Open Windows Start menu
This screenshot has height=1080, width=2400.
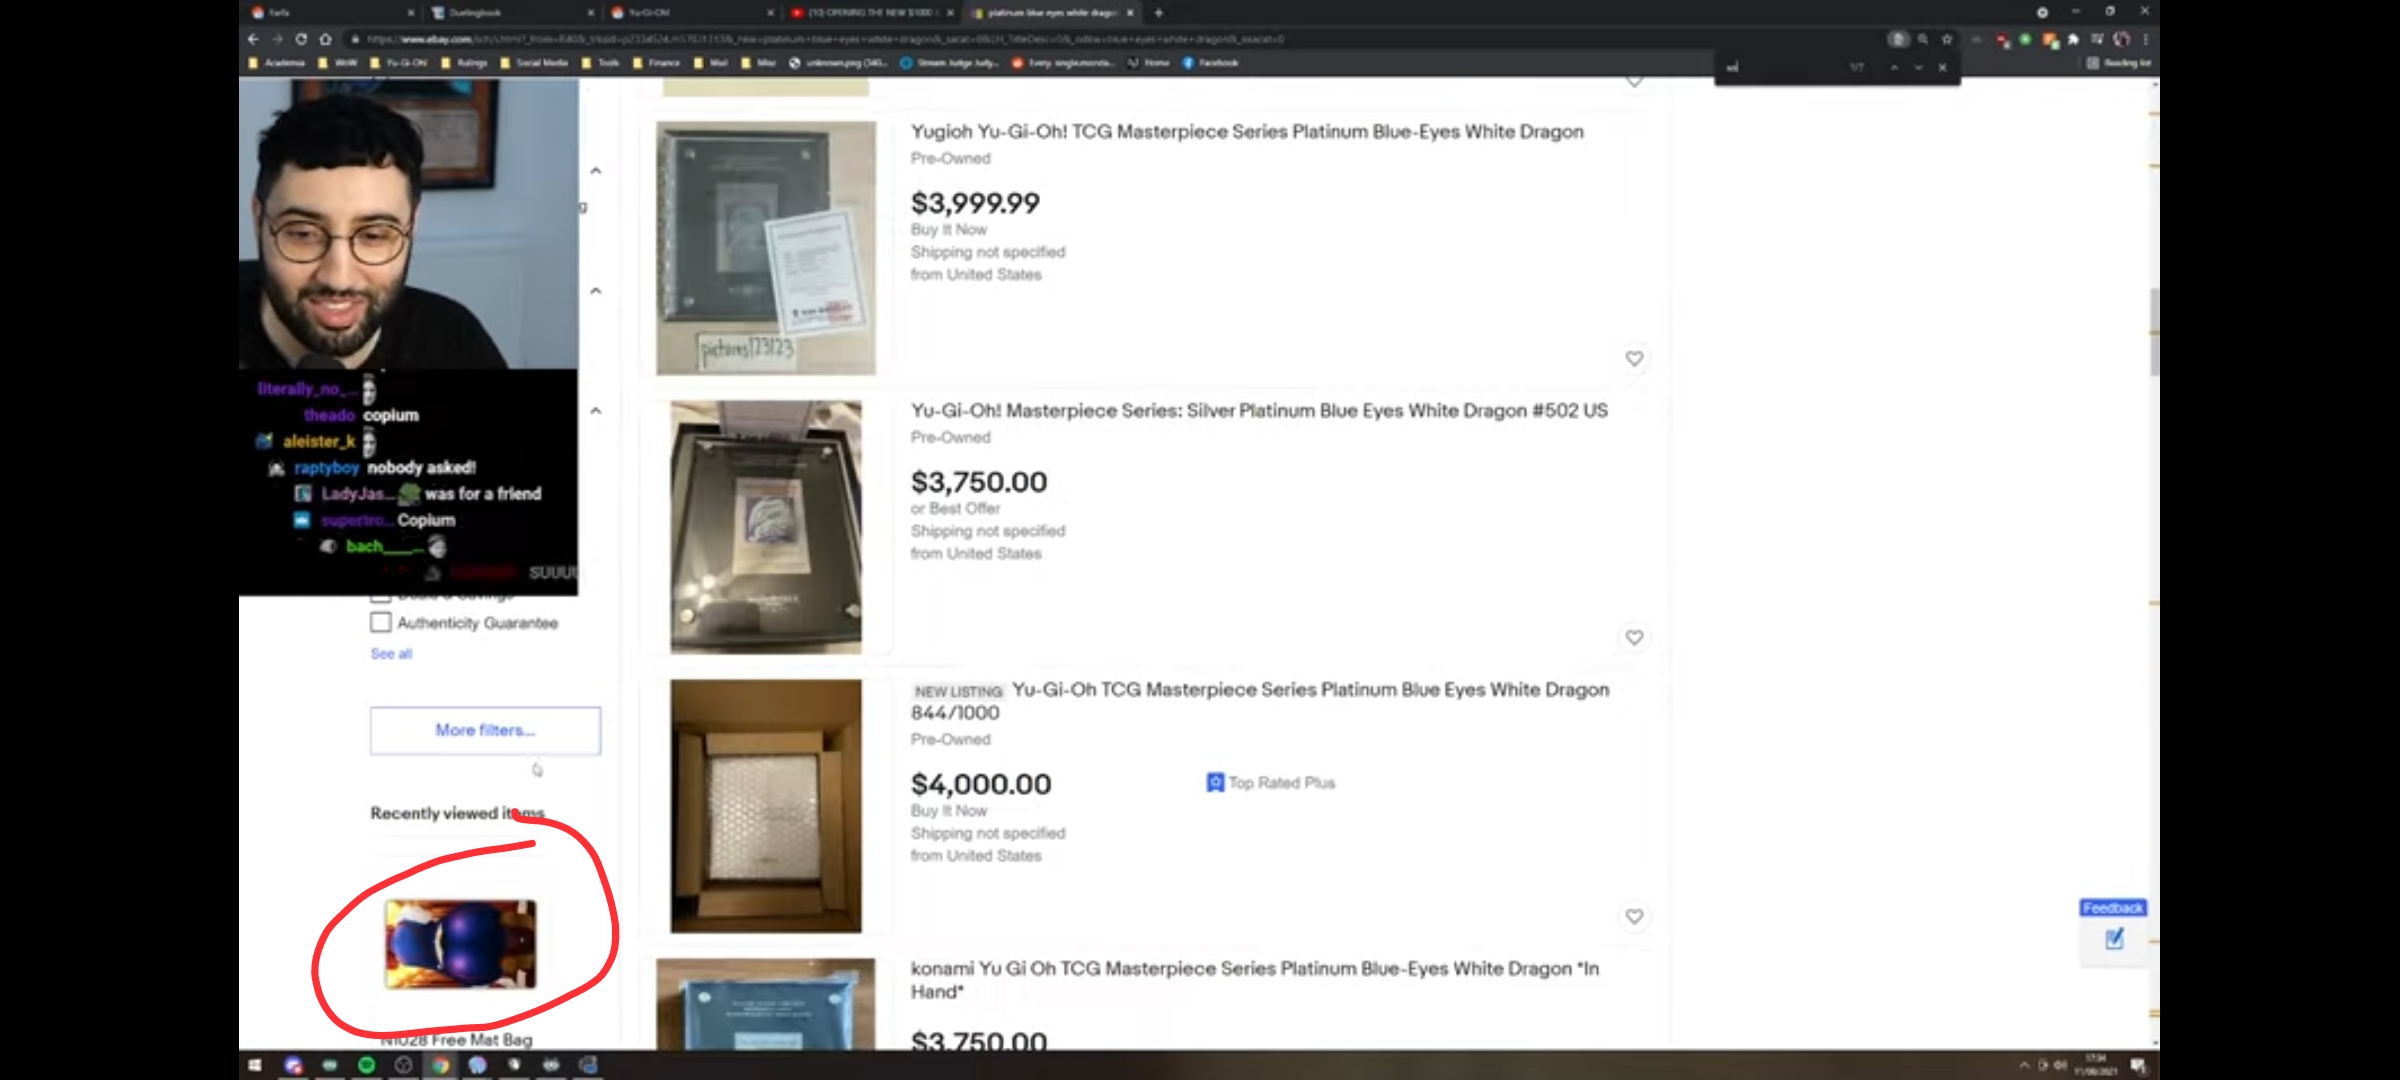tap(255, 1065)
